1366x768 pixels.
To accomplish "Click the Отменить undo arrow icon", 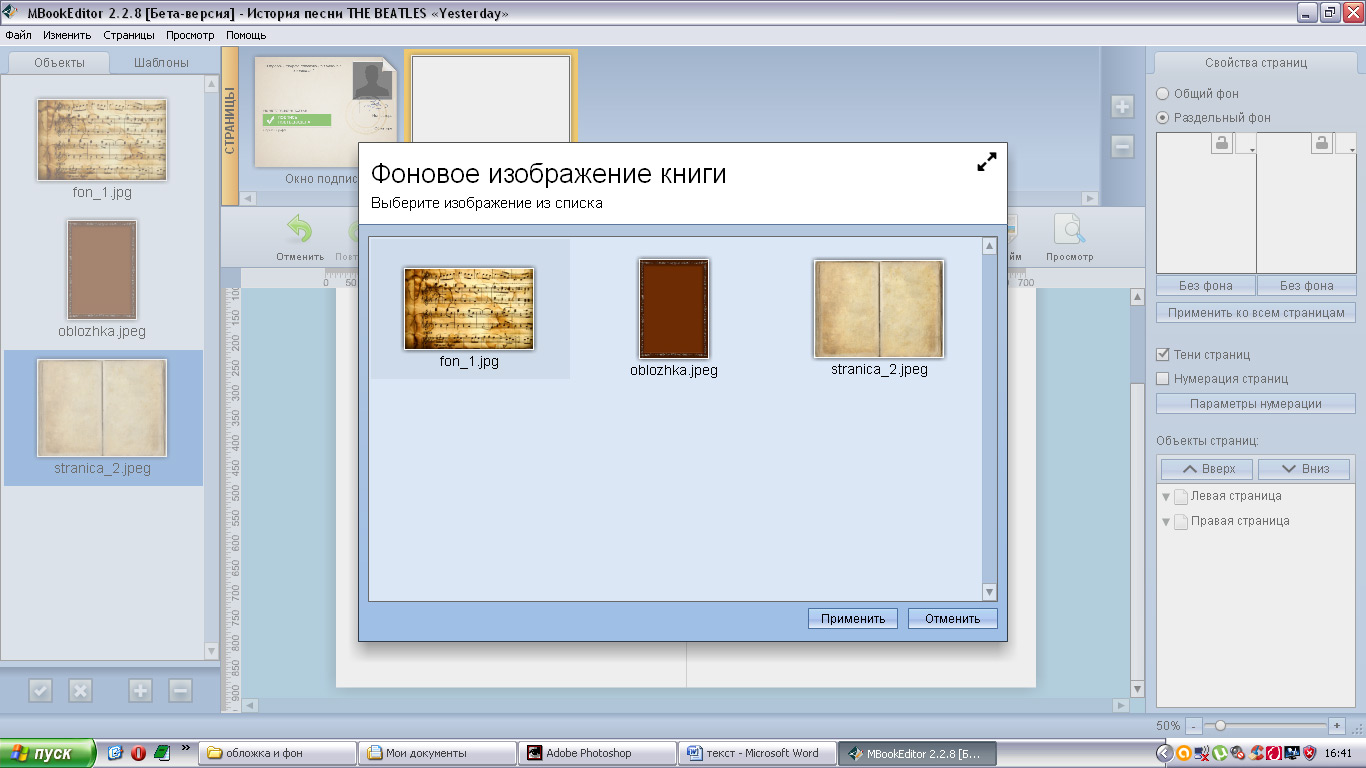I will pos(300,231).
